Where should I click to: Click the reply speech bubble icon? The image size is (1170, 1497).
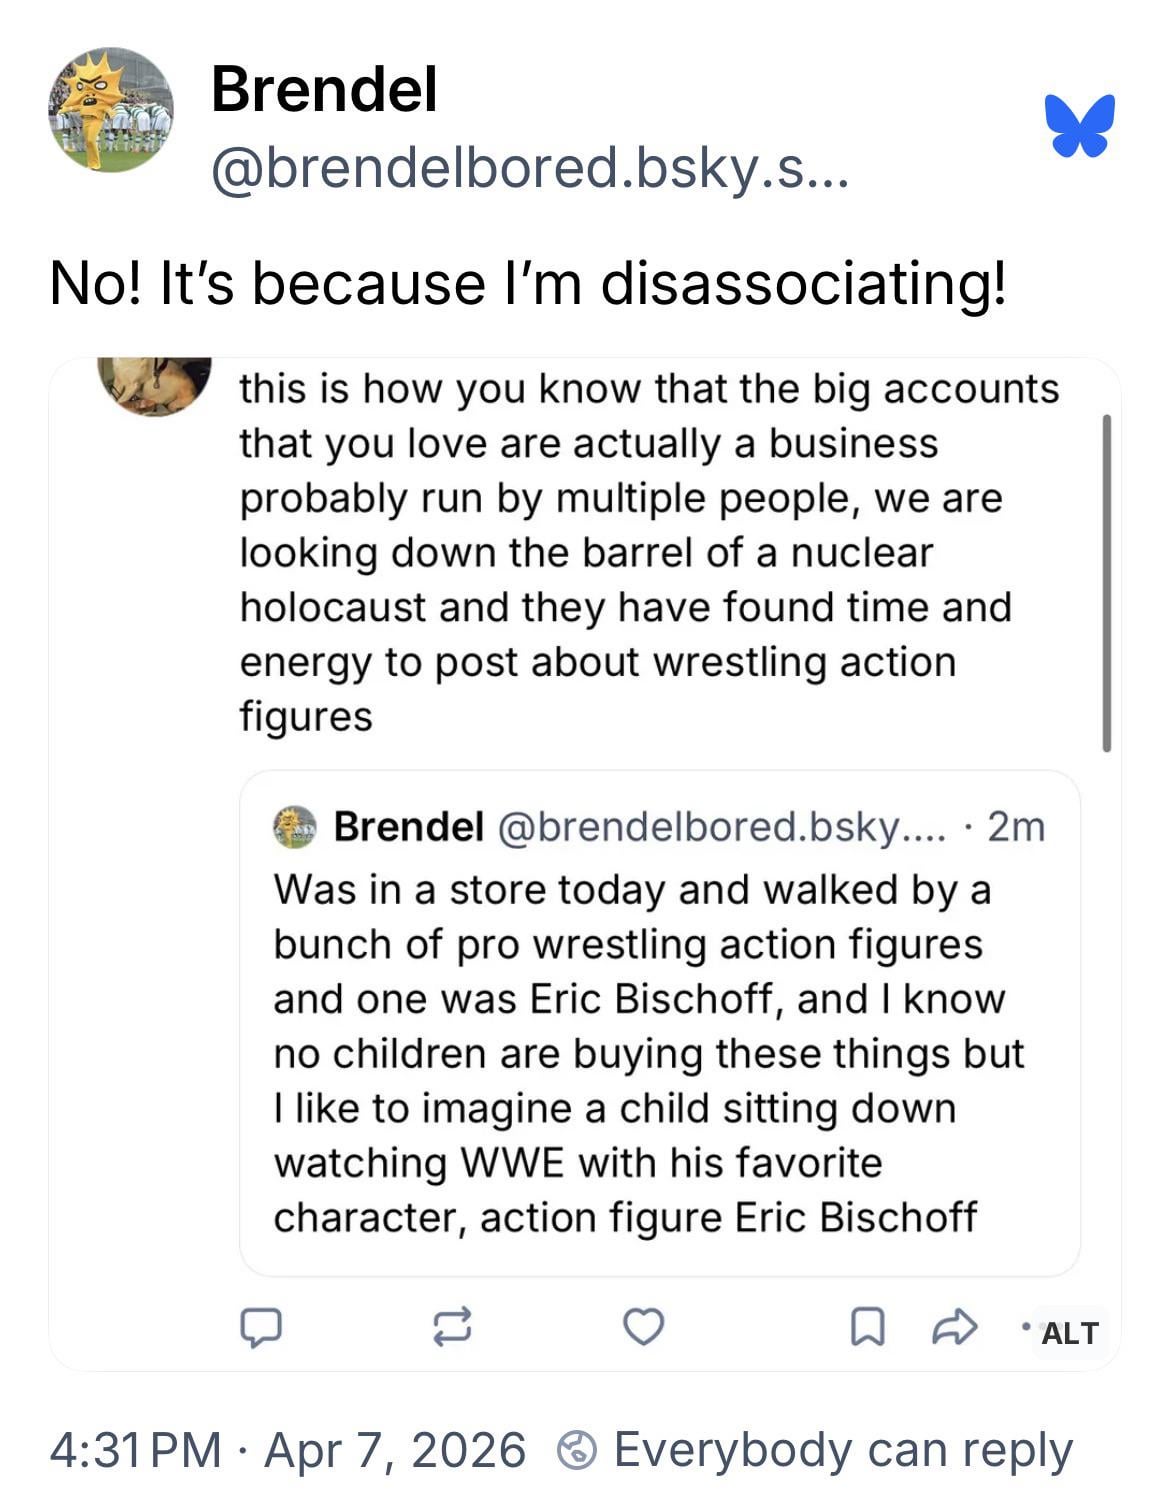(260, 1327)
